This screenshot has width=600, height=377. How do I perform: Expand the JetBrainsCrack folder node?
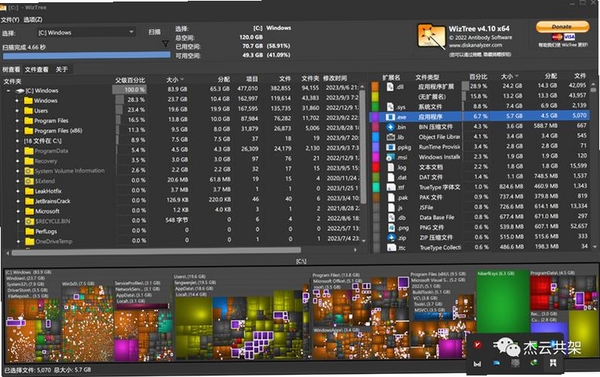(x=17, y=201)
